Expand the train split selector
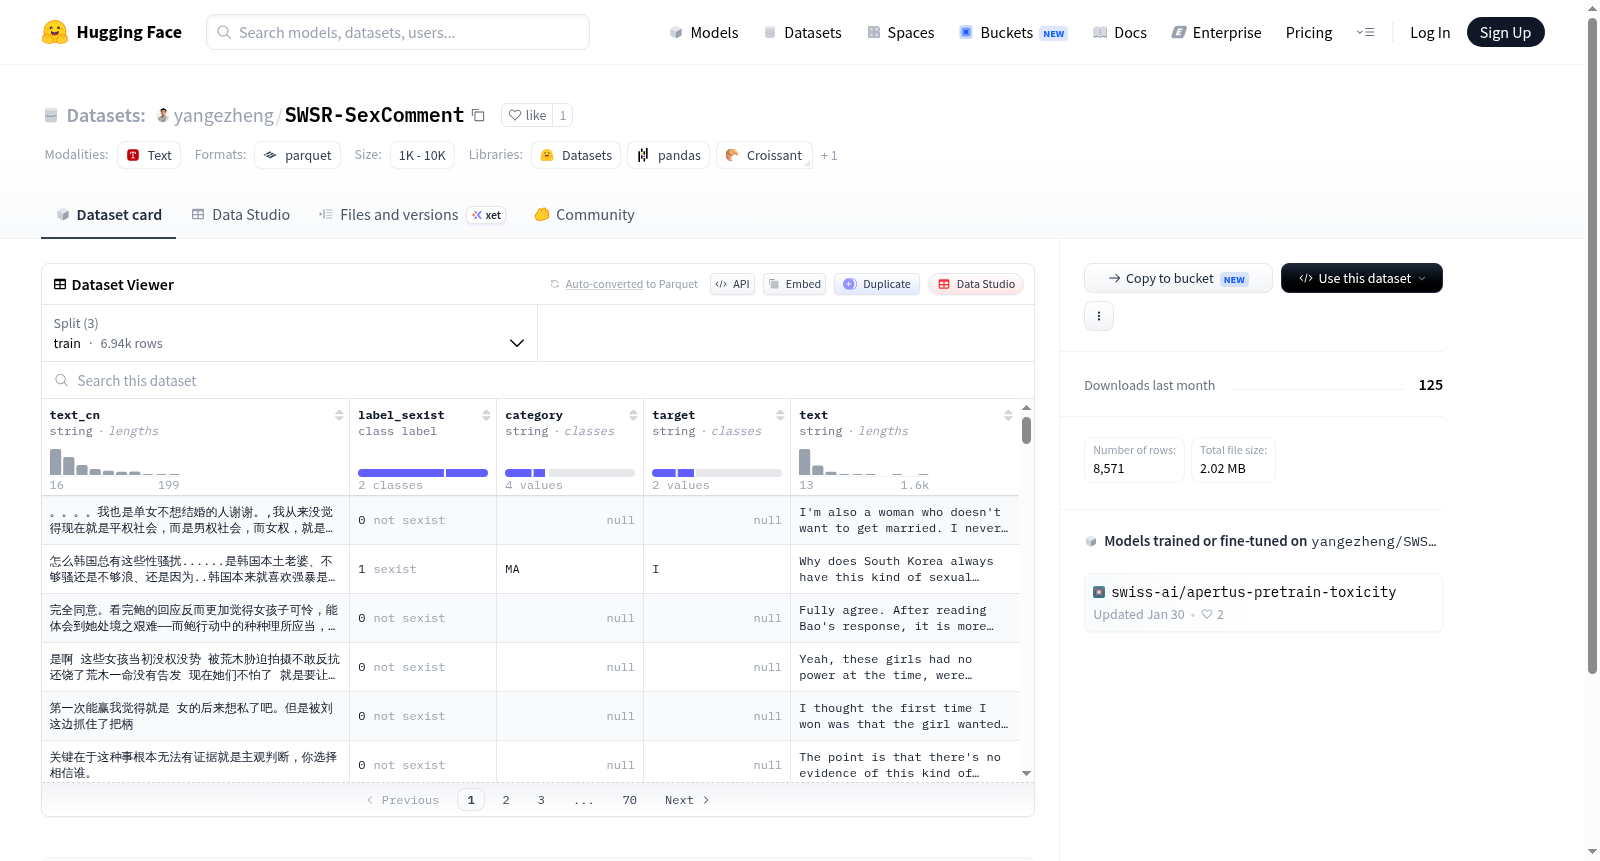This screenshot has height=861, width=1600. tap(290, 333)
